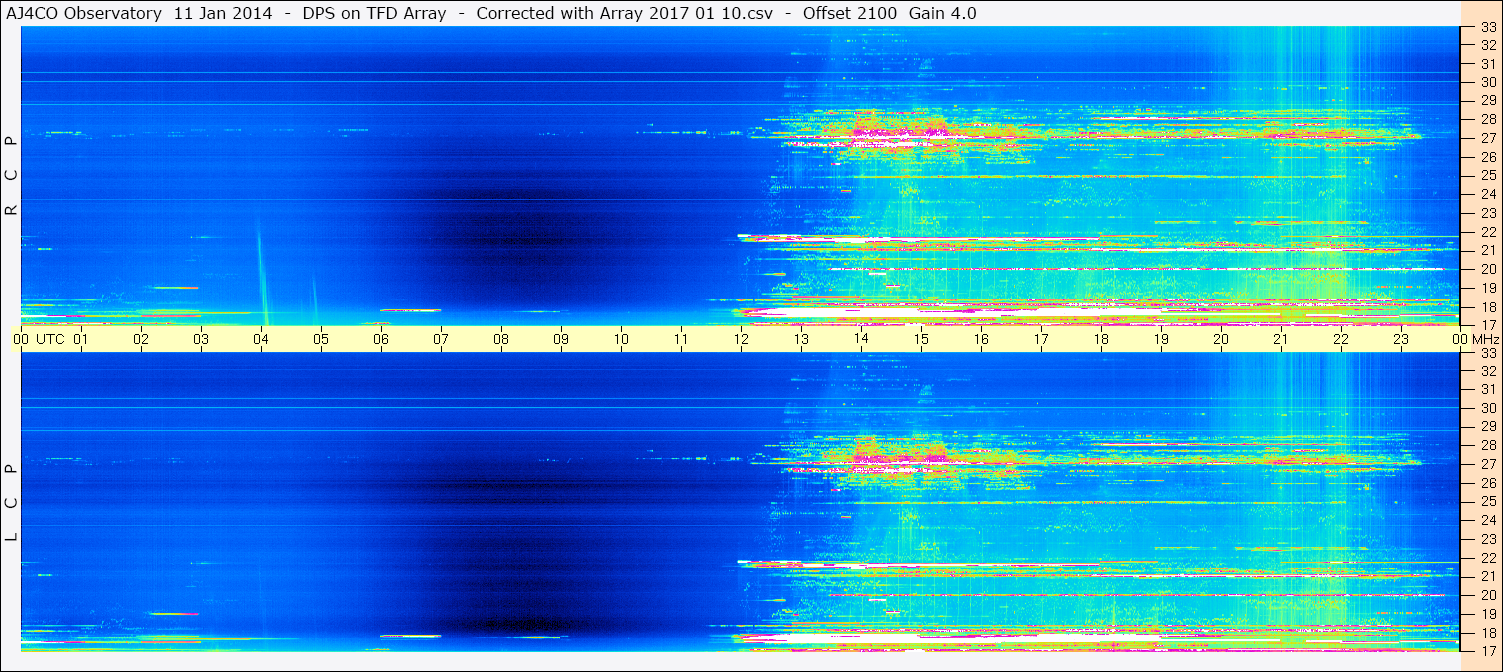Click the 19 MHz tick of the lower LCP plot
Image resolution: width=1503 pixels, height=672 pixels.
click(x=1487, y=614)
